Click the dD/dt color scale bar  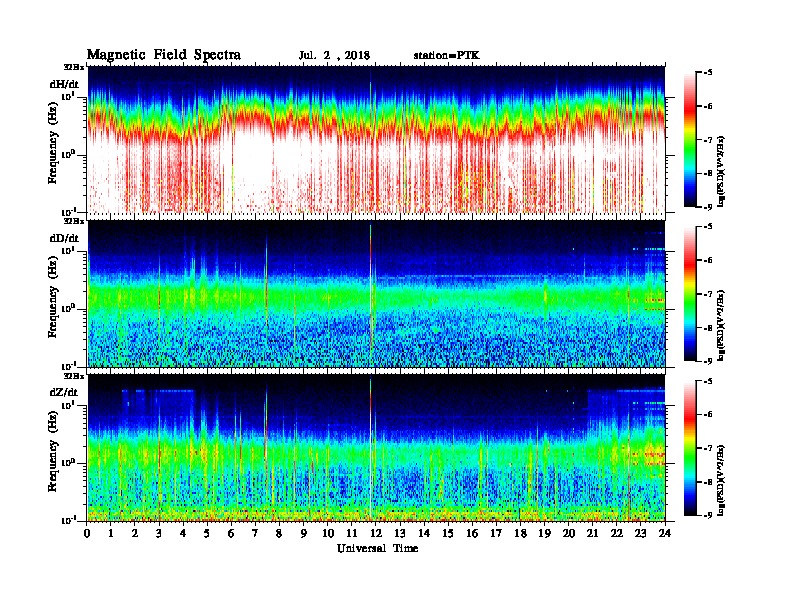pyautogui.click(x=690, y=294)
